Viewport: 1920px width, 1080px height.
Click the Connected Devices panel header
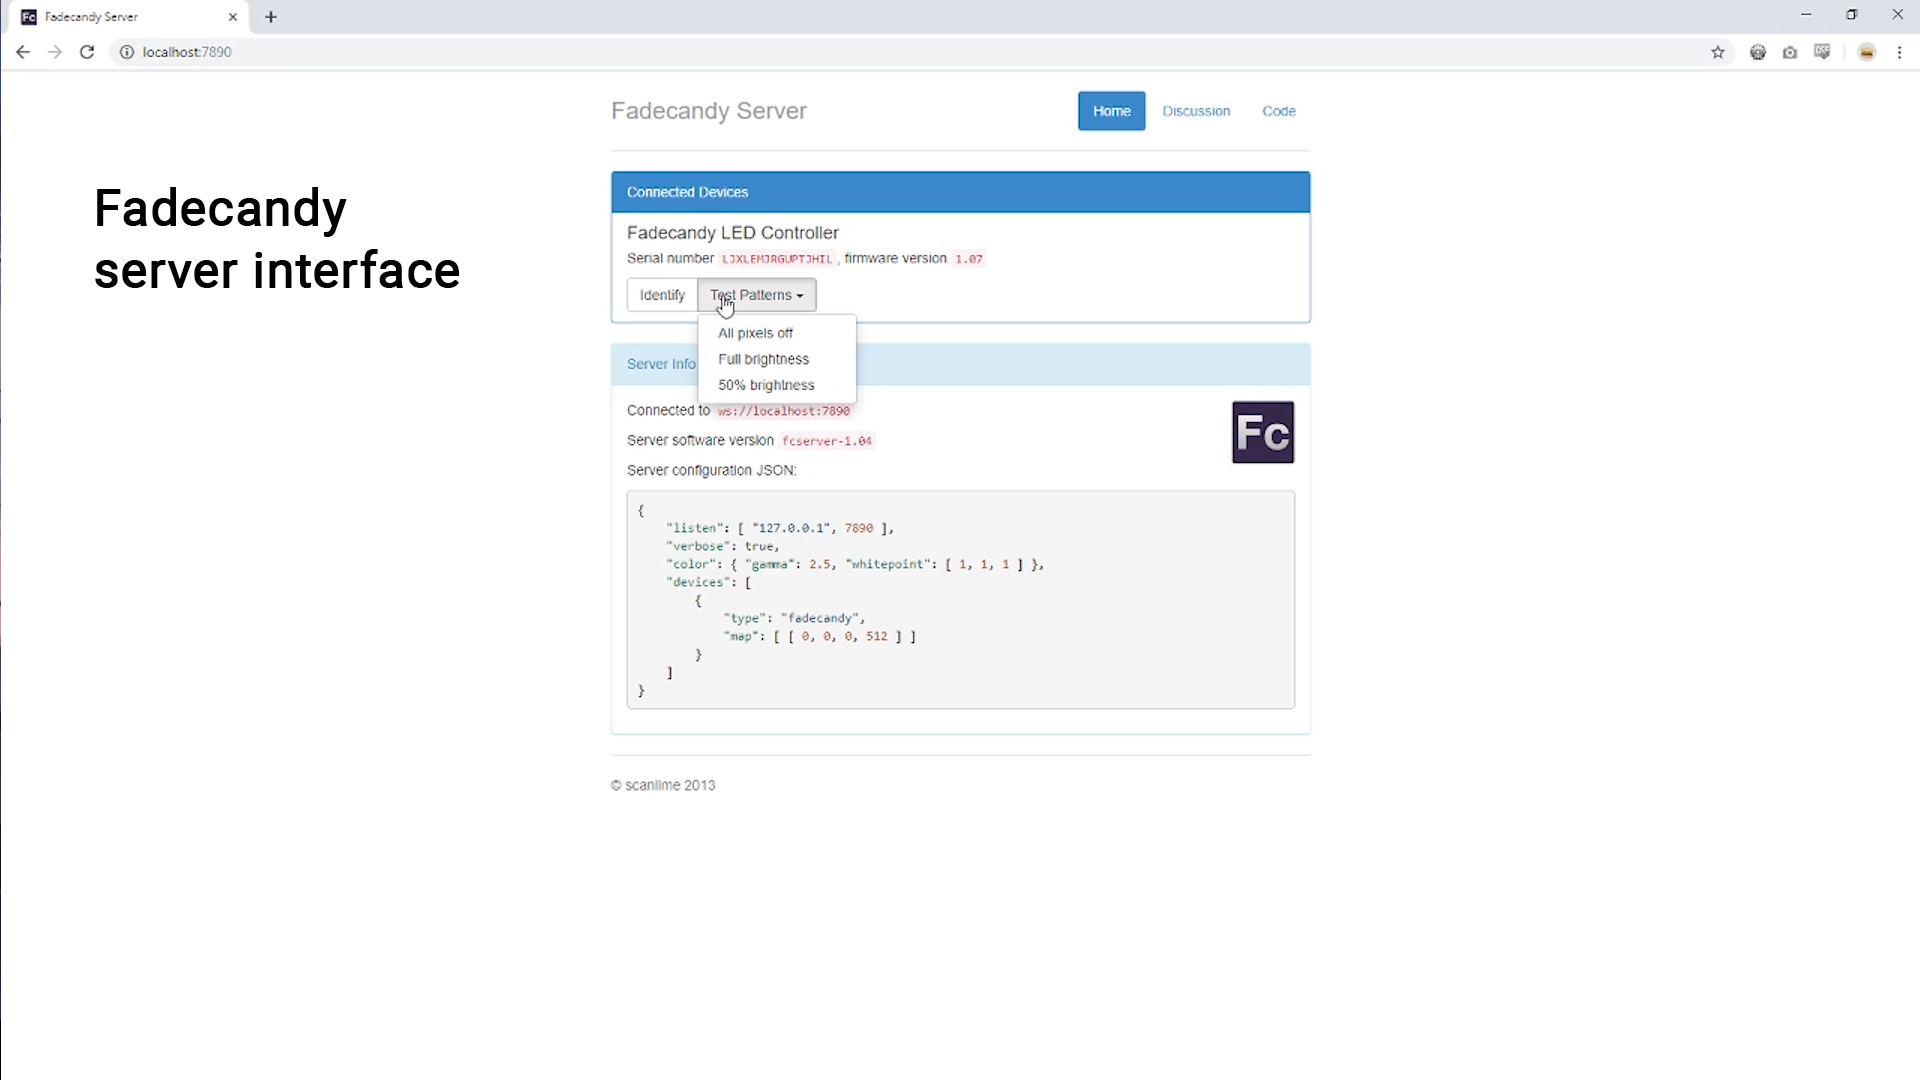click(x=961, y=192)
